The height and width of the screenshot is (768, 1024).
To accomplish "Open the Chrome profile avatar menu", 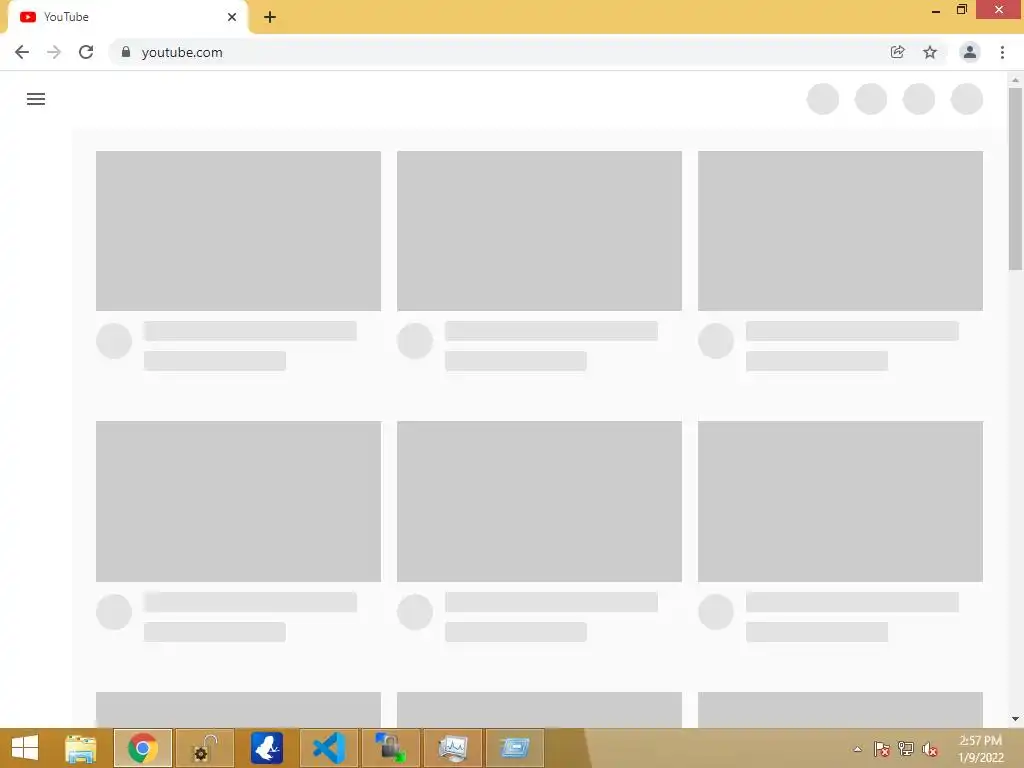I will tap(970, 52).
